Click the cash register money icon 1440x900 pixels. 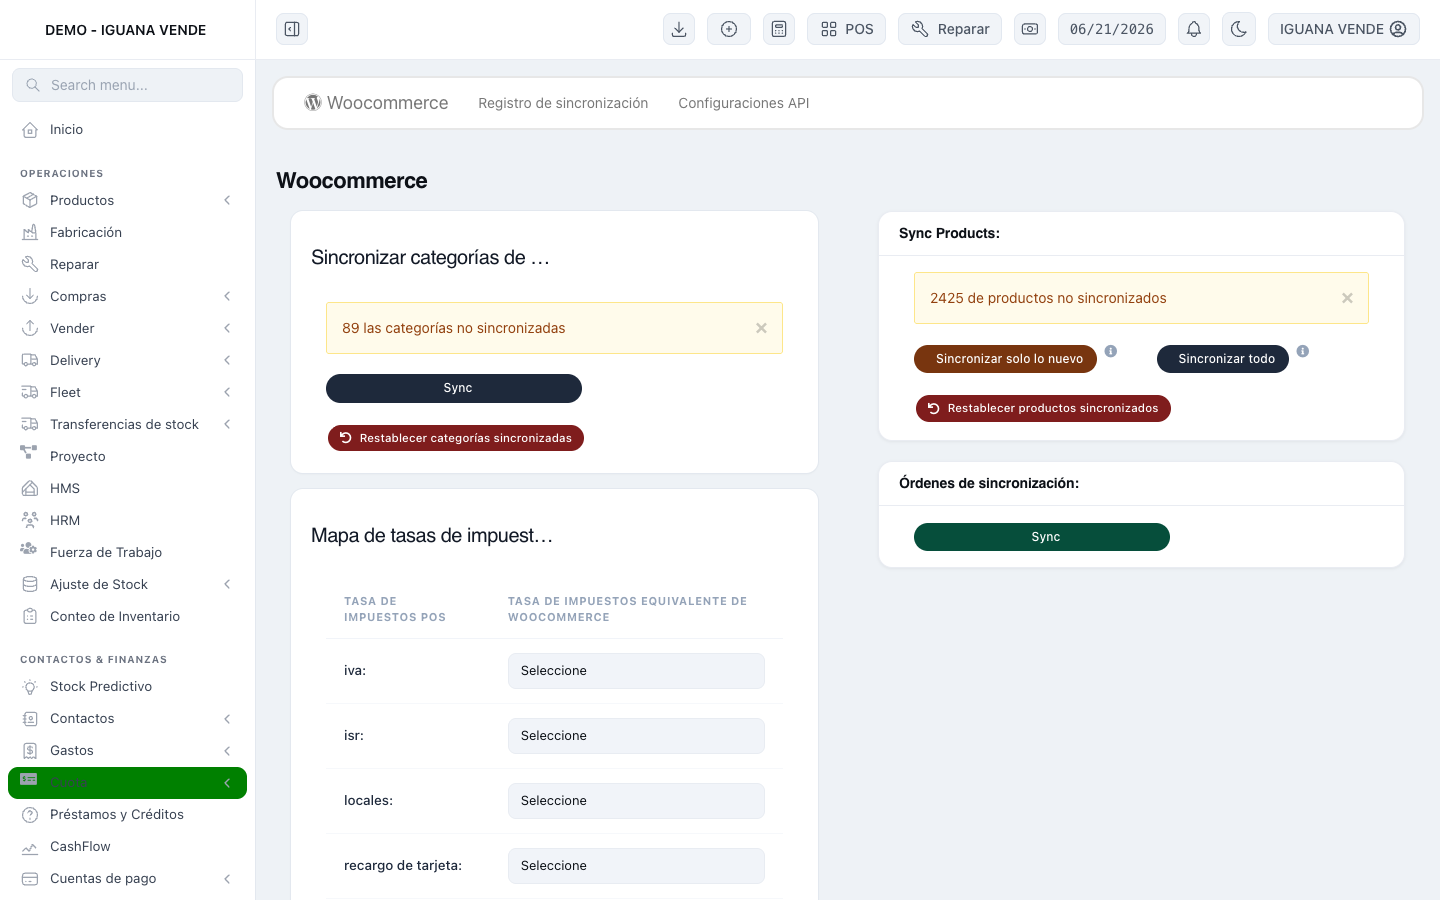pos(1030,29)
